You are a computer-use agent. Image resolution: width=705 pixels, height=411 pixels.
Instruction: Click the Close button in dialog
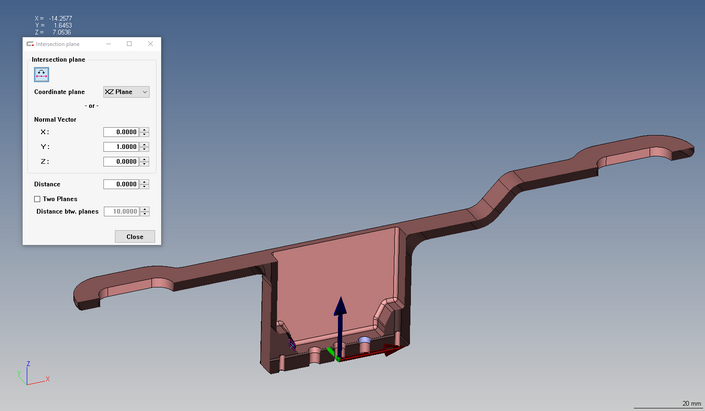tap(135, 237)
